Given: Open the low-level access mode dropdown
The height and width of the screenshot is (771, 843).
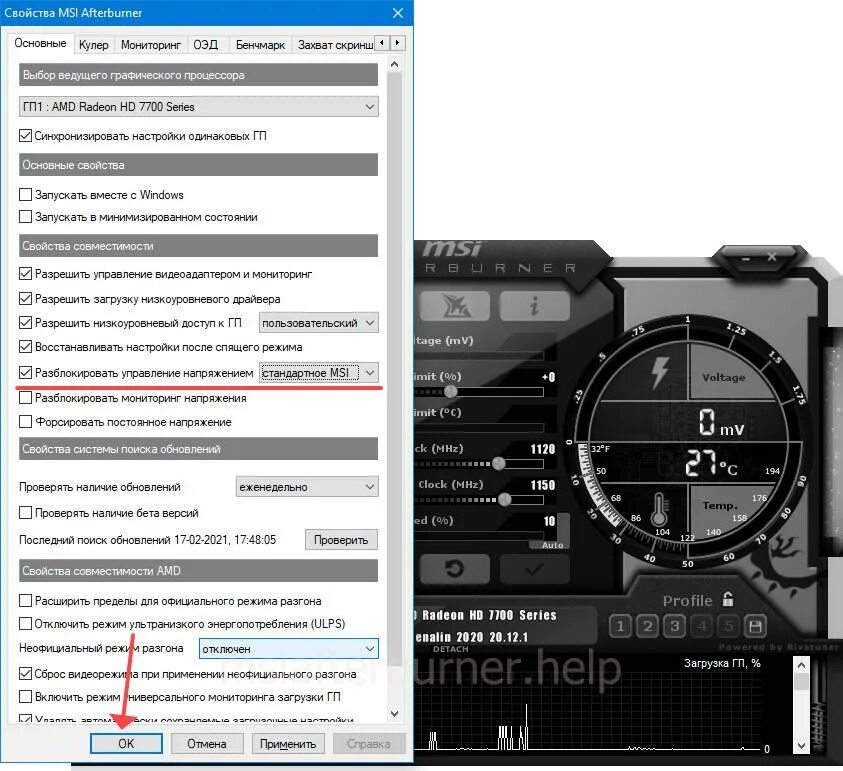Looking at the screenshot, I should click(x=318, y=323).
